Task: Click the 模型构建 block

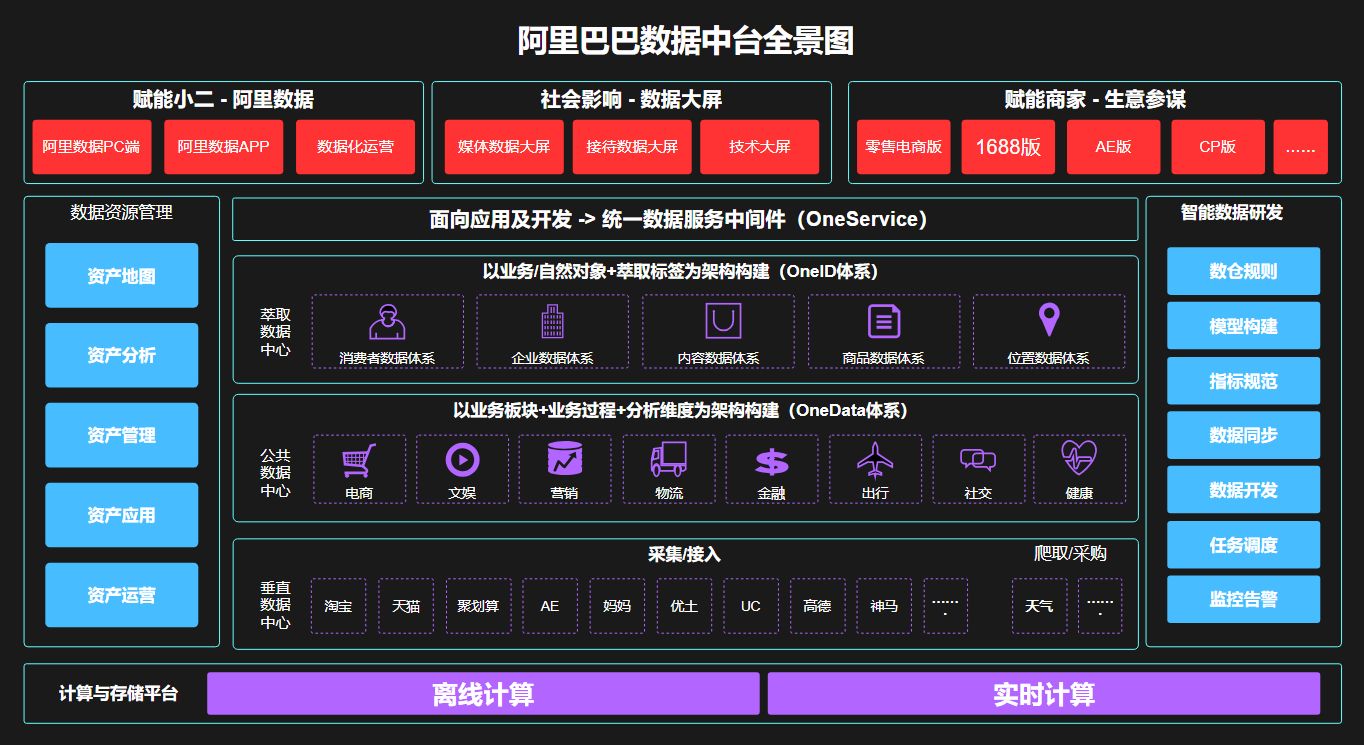Action: point(1244,326)
